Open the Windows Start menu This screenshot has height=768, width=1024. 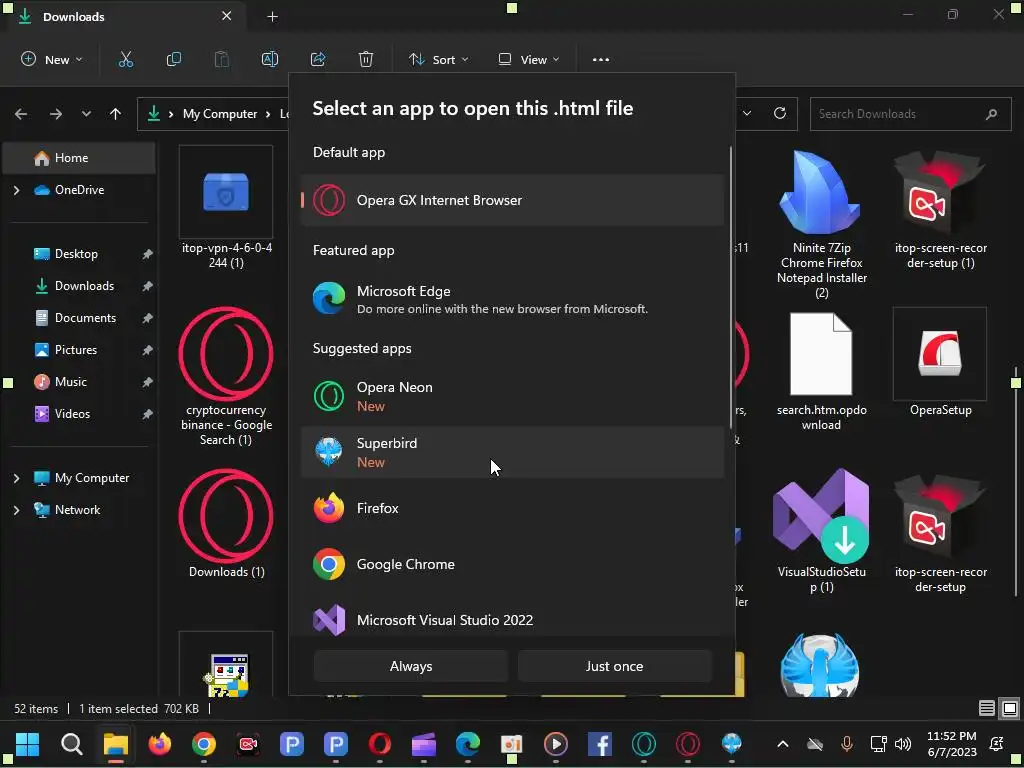tap(27, 744)
